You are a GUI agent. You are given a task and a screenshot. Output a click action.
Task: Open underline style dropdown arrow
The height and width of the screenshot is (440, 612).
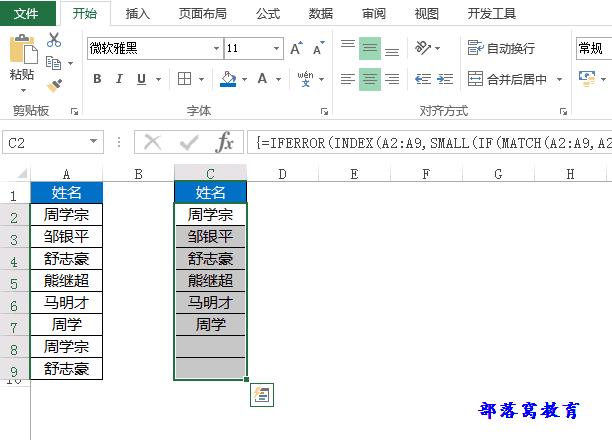click(x=158, y=79)
